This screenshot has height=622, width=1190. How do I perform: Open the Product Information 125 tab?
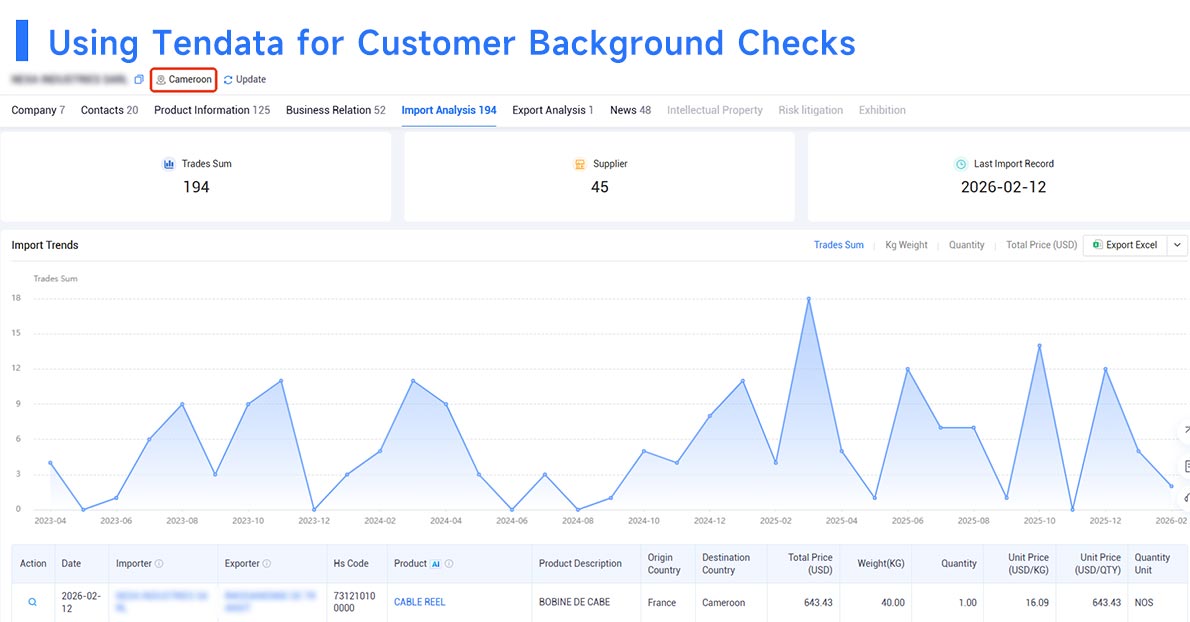coord(212,110)
